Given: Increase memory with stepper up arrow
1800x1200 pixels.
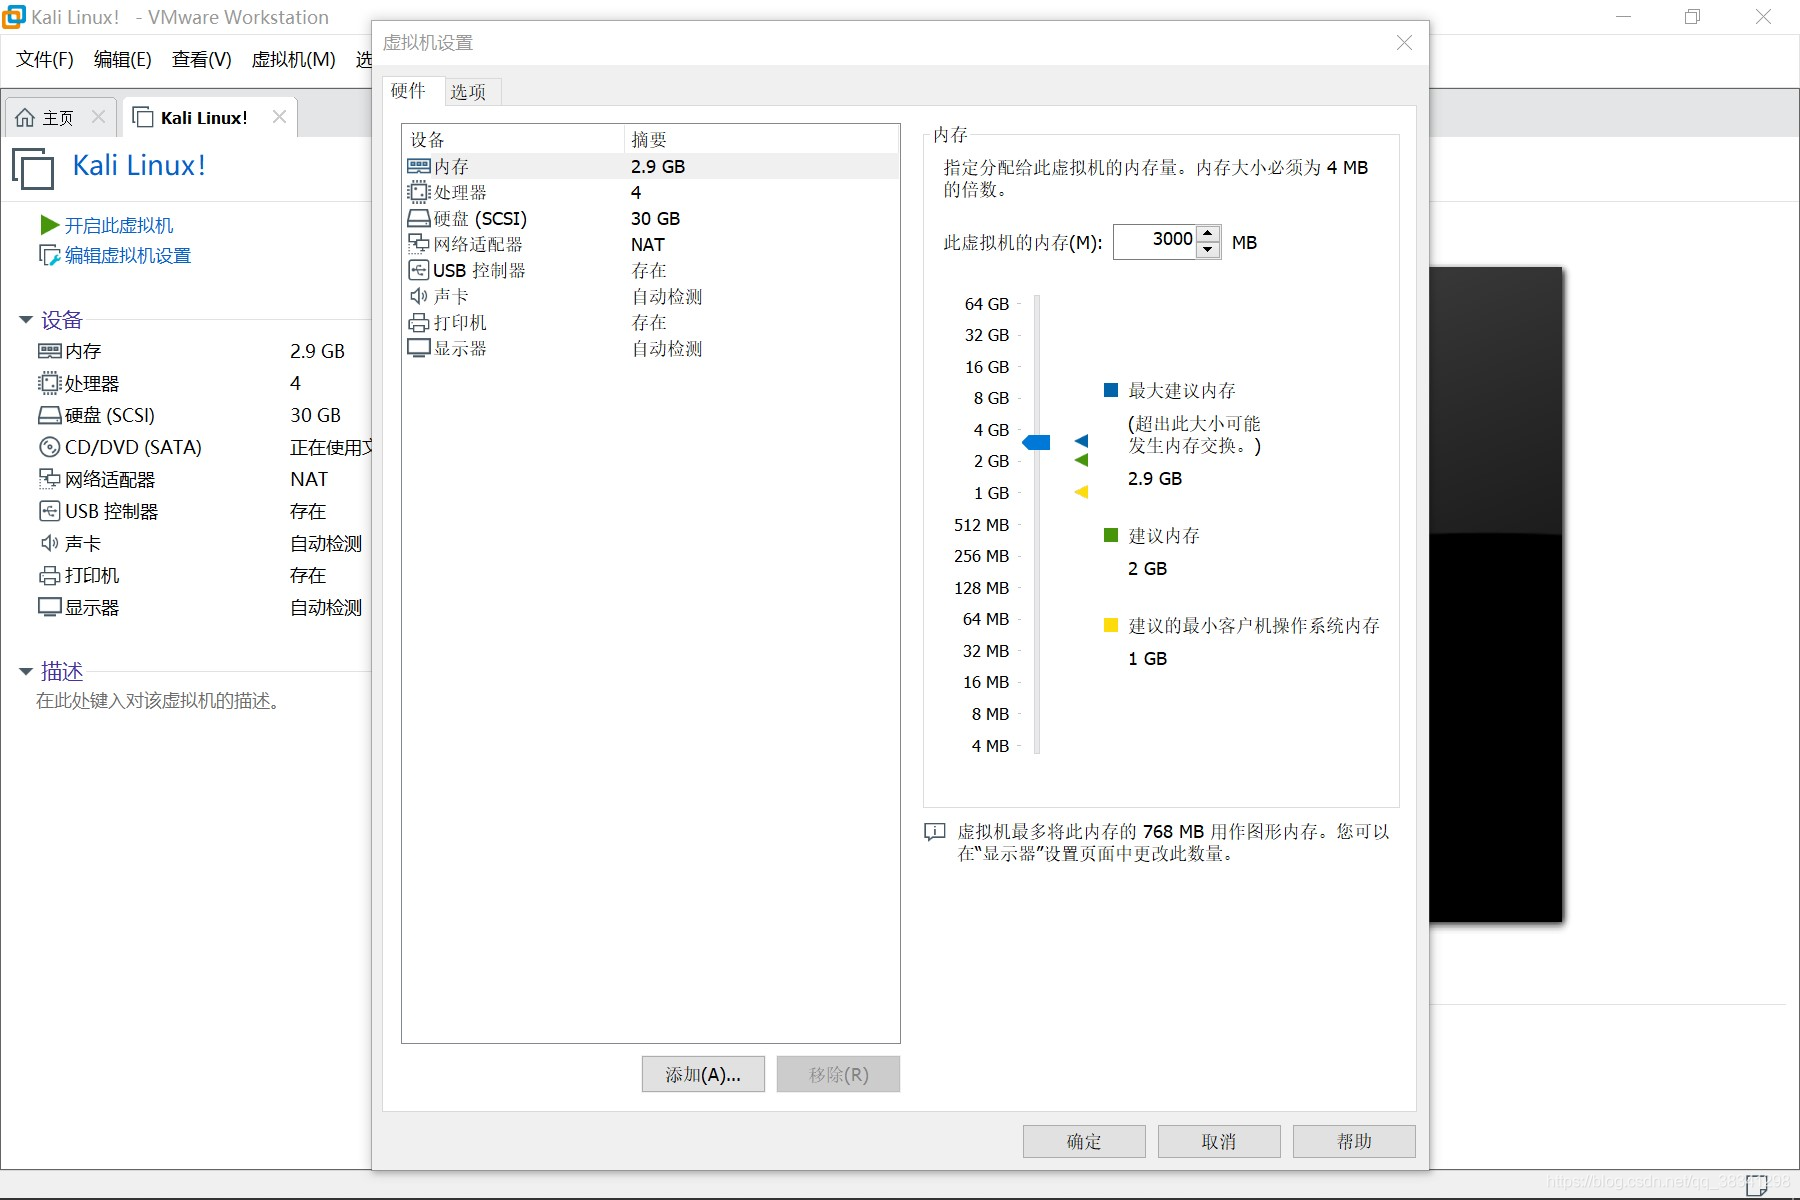Looking at the screenshot, I should [1208, 234].
